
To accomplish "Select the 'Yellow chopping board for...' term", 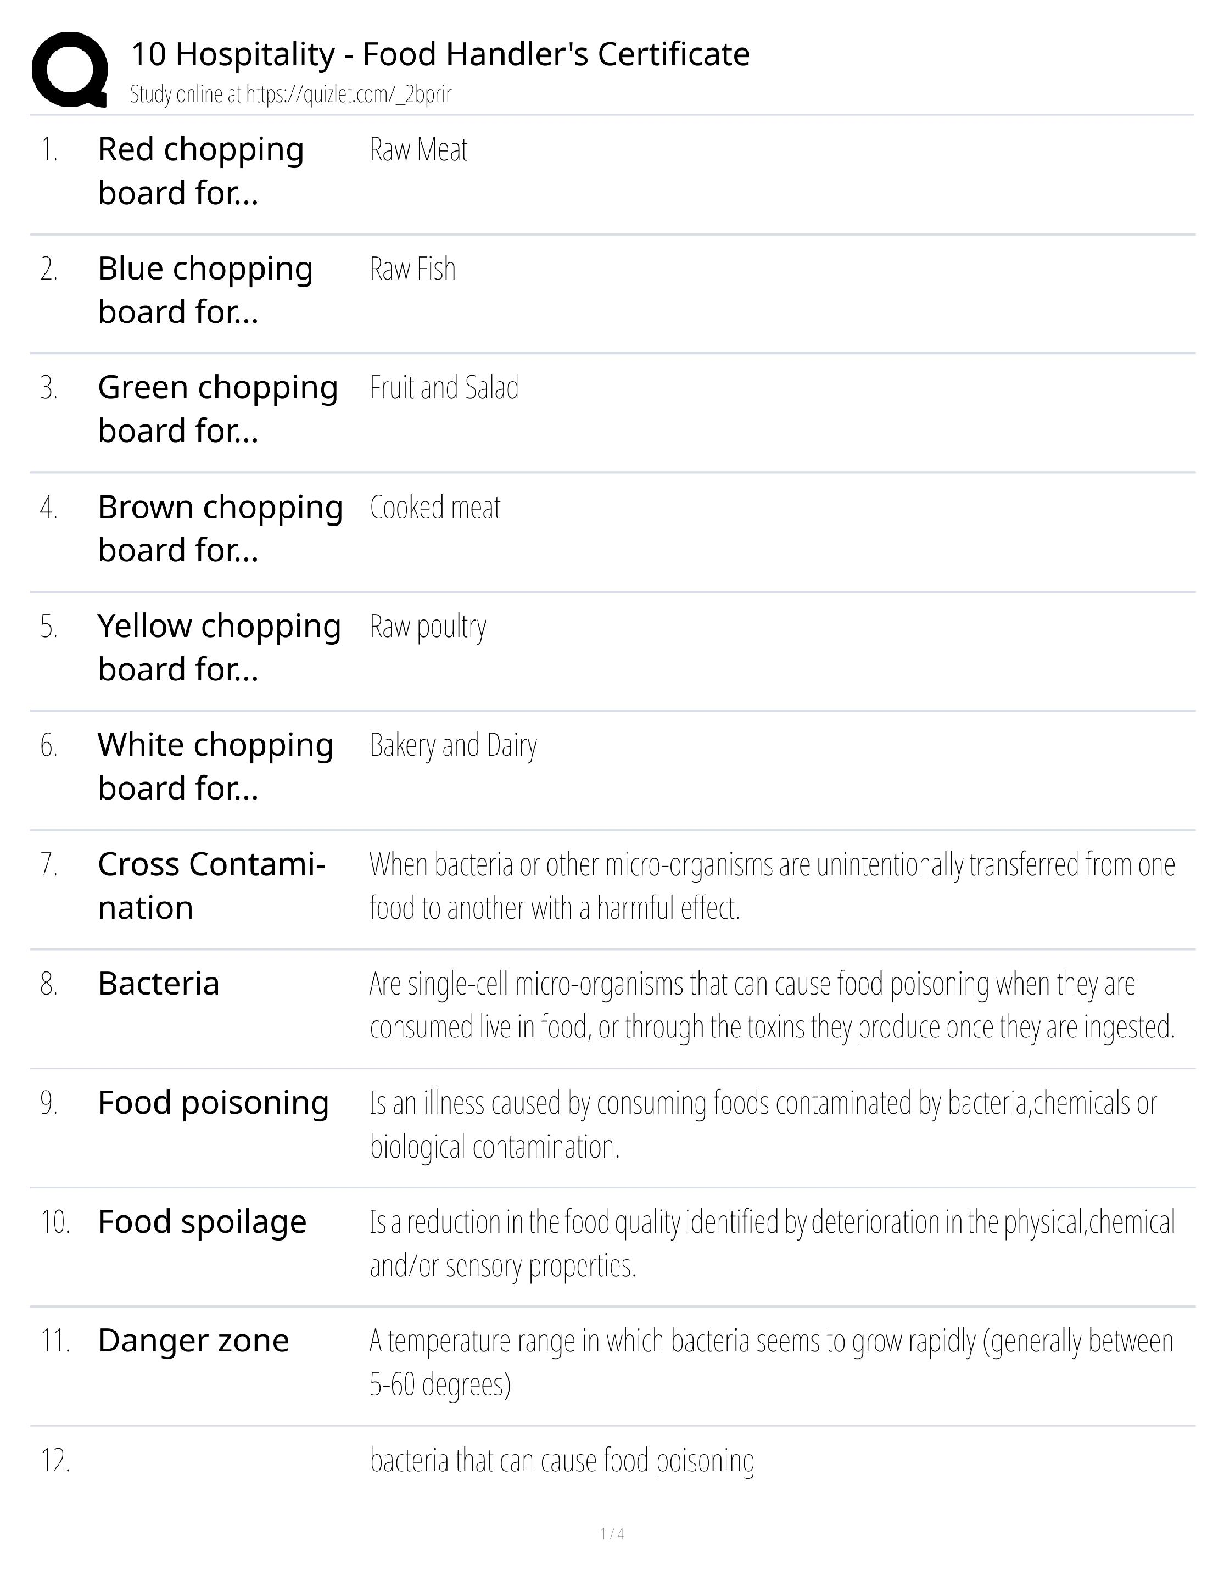I will 219,647.
